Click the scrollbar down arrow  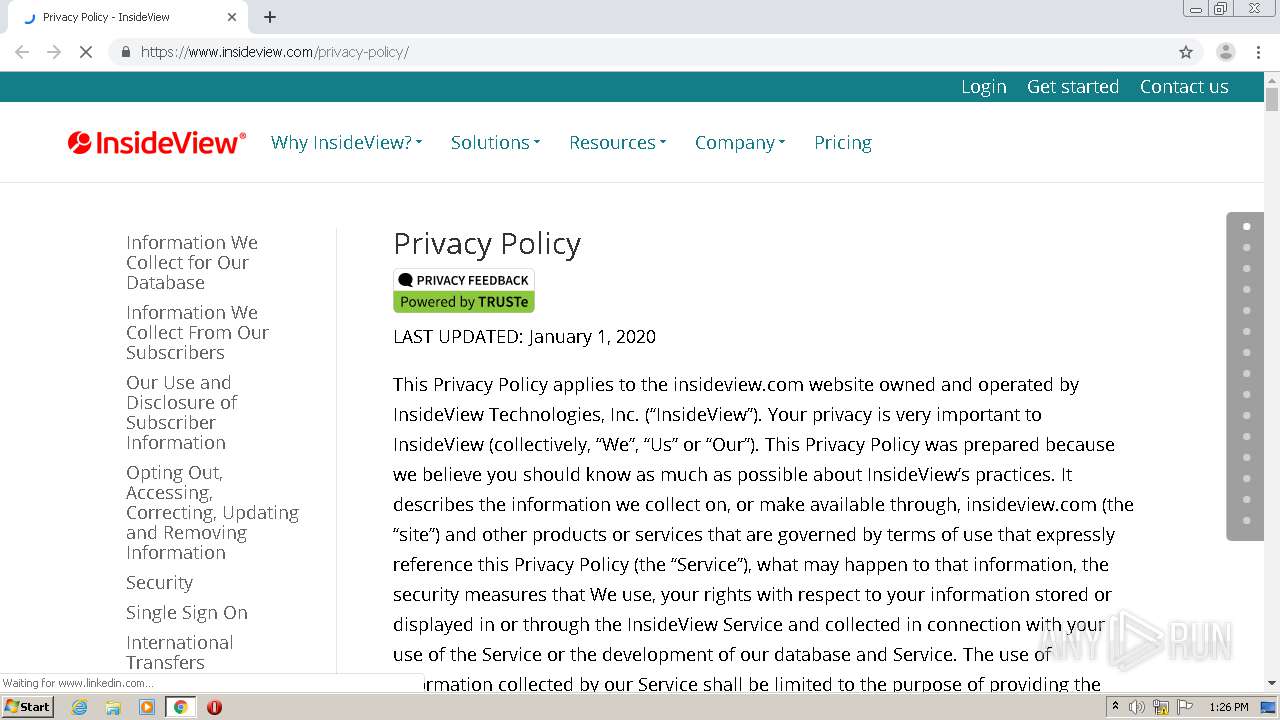point(1272,684)
